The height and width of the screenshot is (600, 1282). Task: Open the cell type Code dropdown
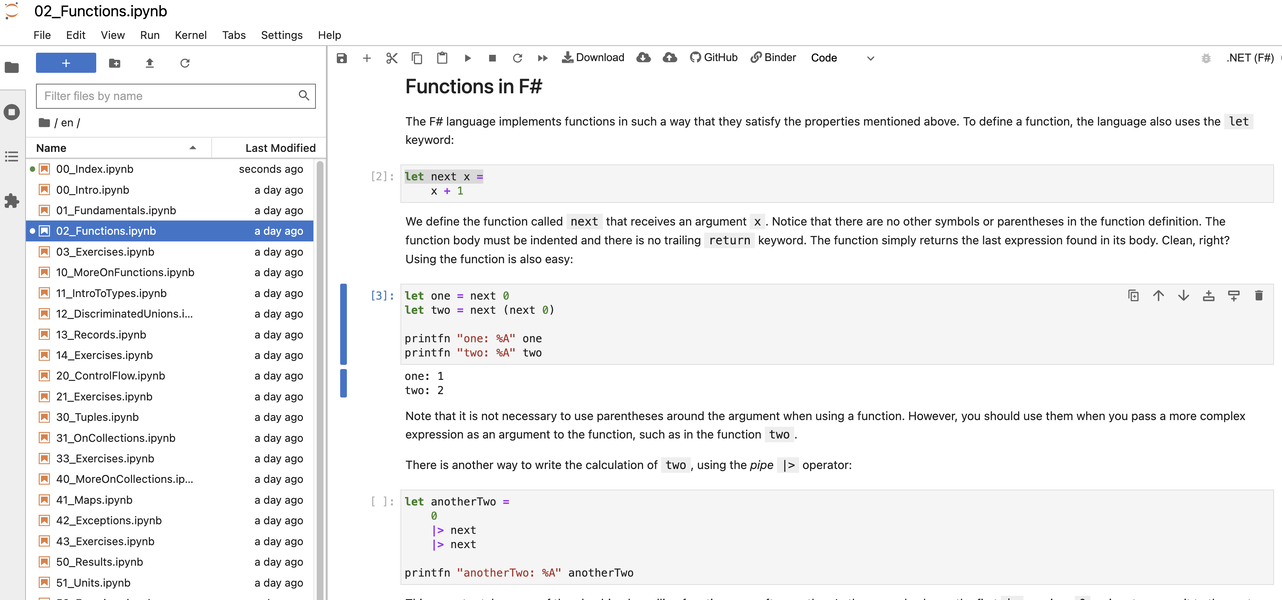click(x=842, y=58)
